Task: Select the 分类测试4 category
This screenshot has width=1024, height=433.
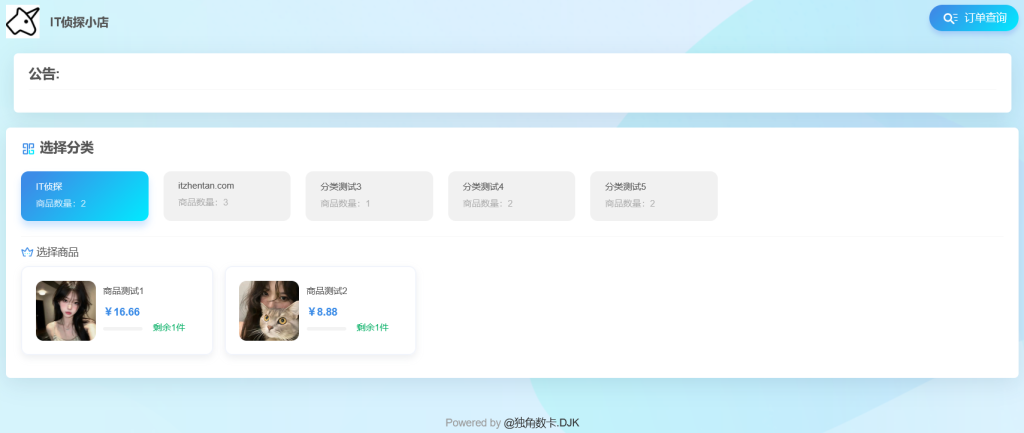Action: click(x=511, y=195)
